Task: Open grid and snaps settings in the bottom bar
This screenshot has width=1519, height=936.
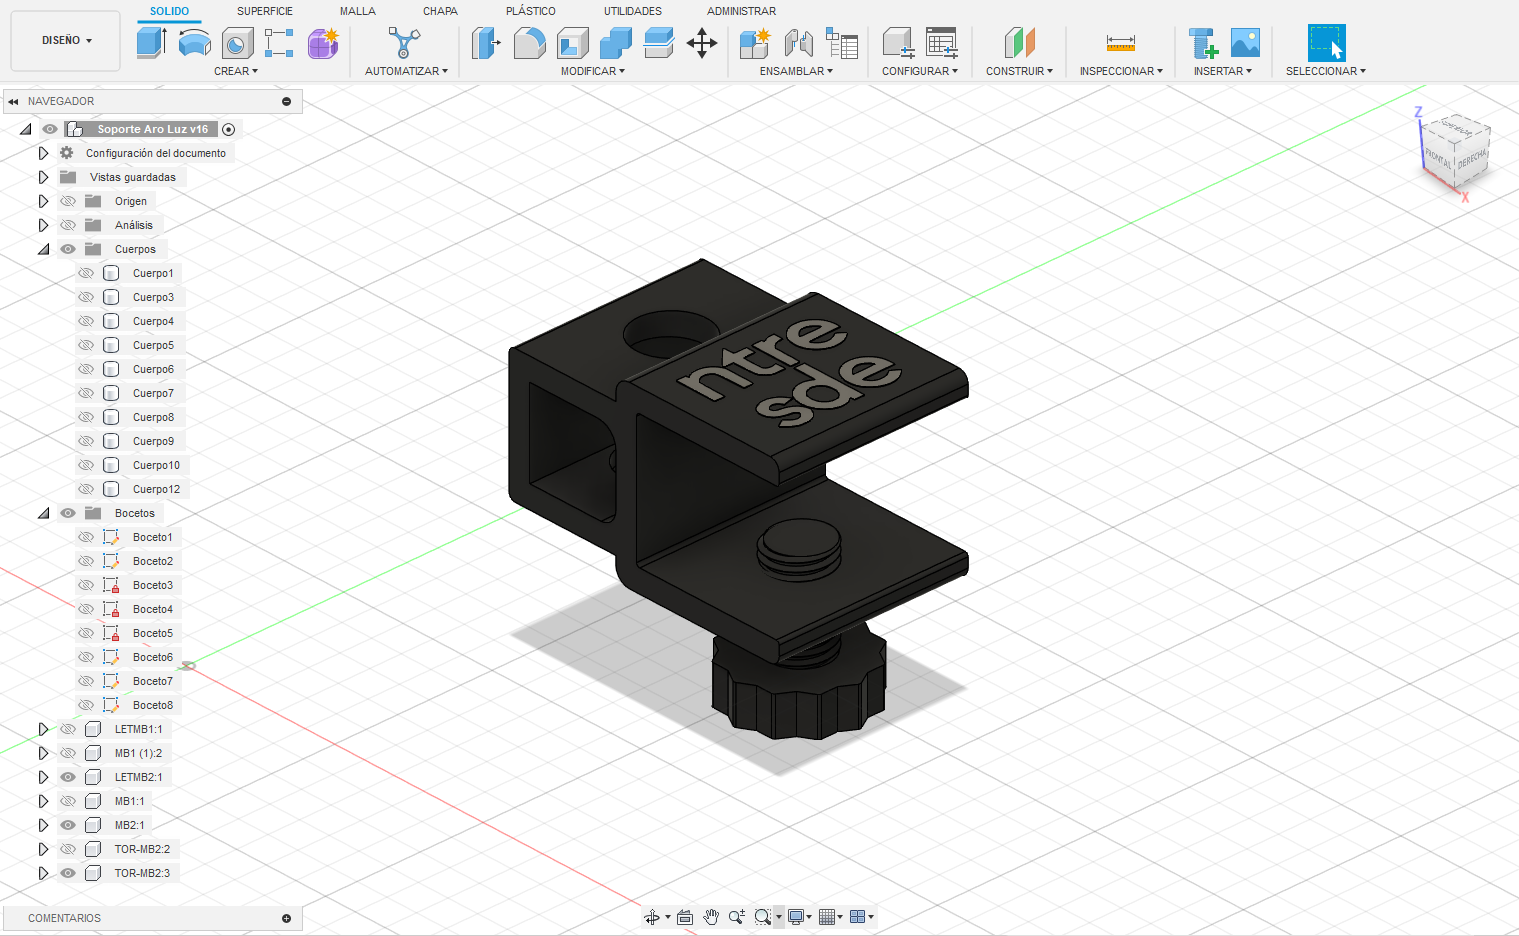Action: click(x=830, y=917)
